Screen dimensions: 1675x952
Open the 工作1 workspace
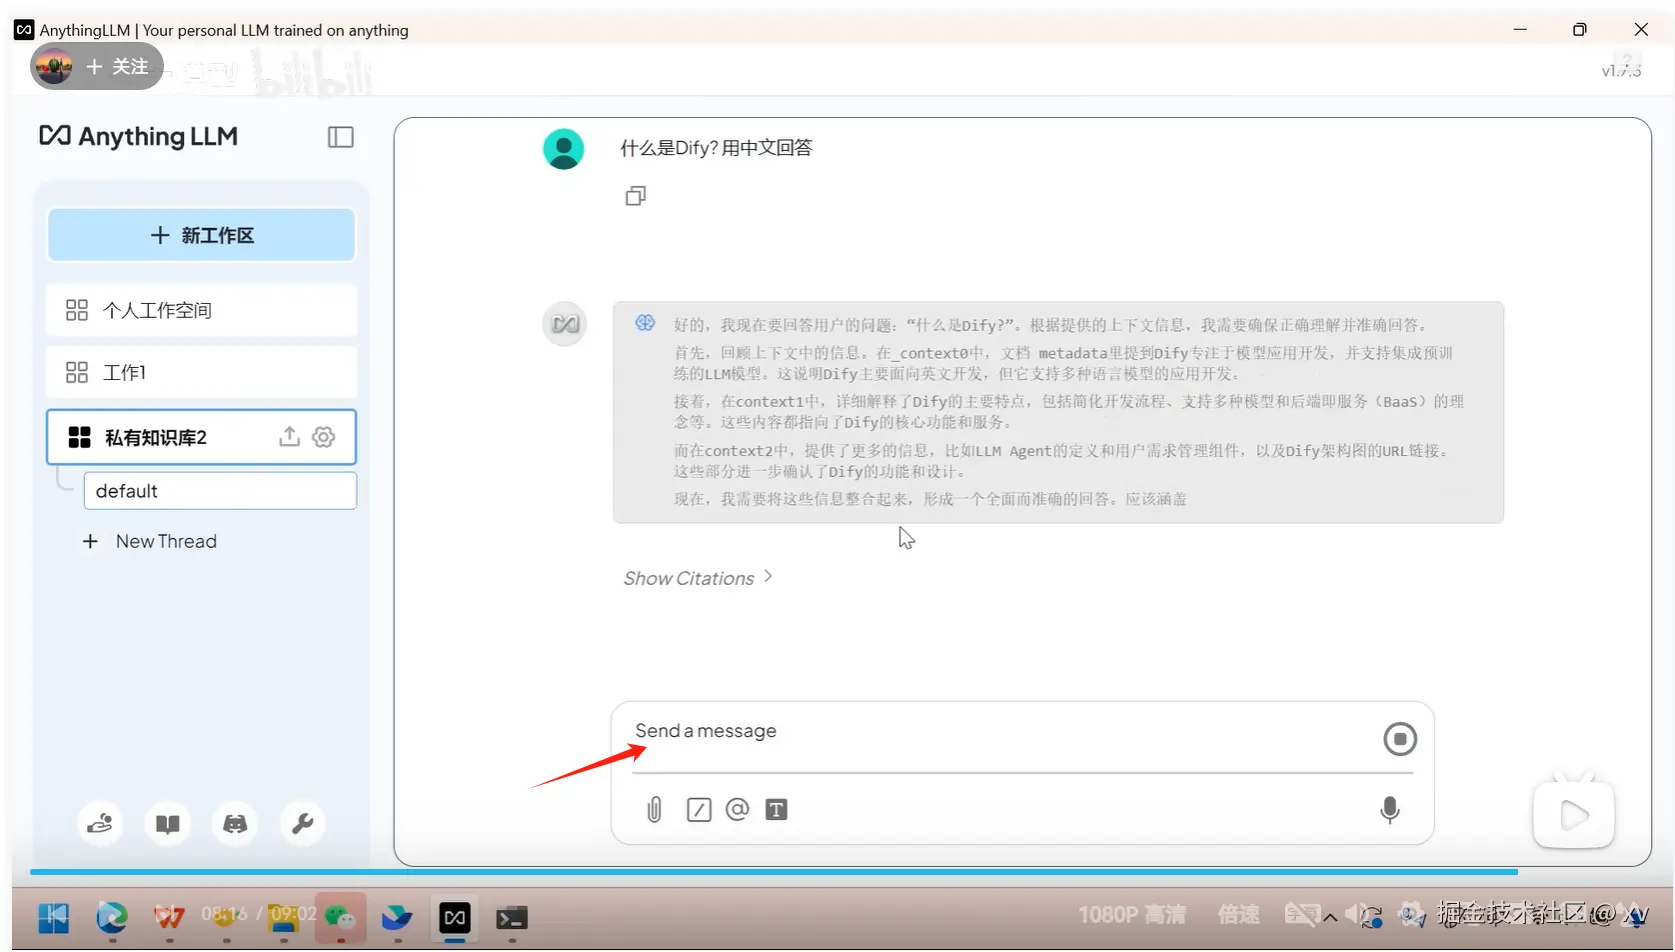coord(201,372)
